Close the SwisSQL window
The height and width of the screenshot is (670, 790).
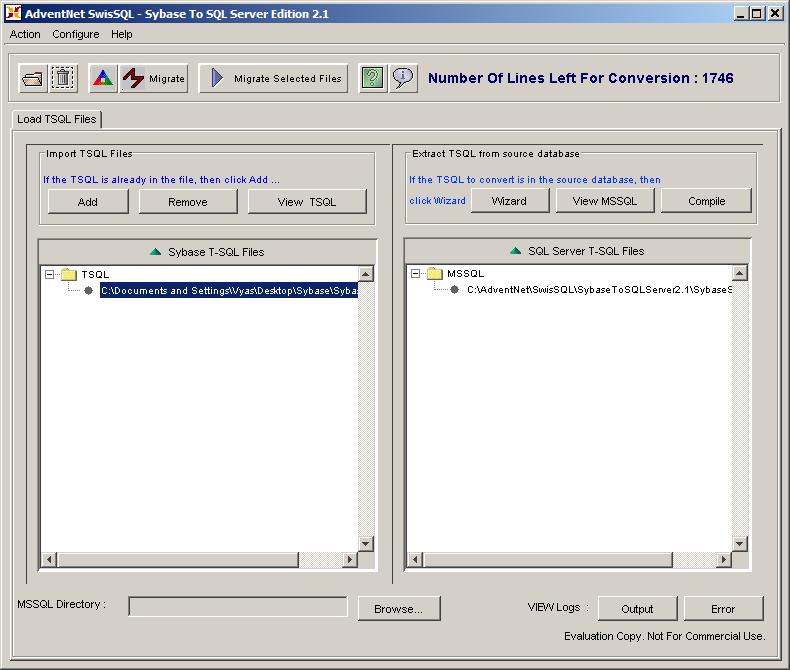tap(775, 14)
